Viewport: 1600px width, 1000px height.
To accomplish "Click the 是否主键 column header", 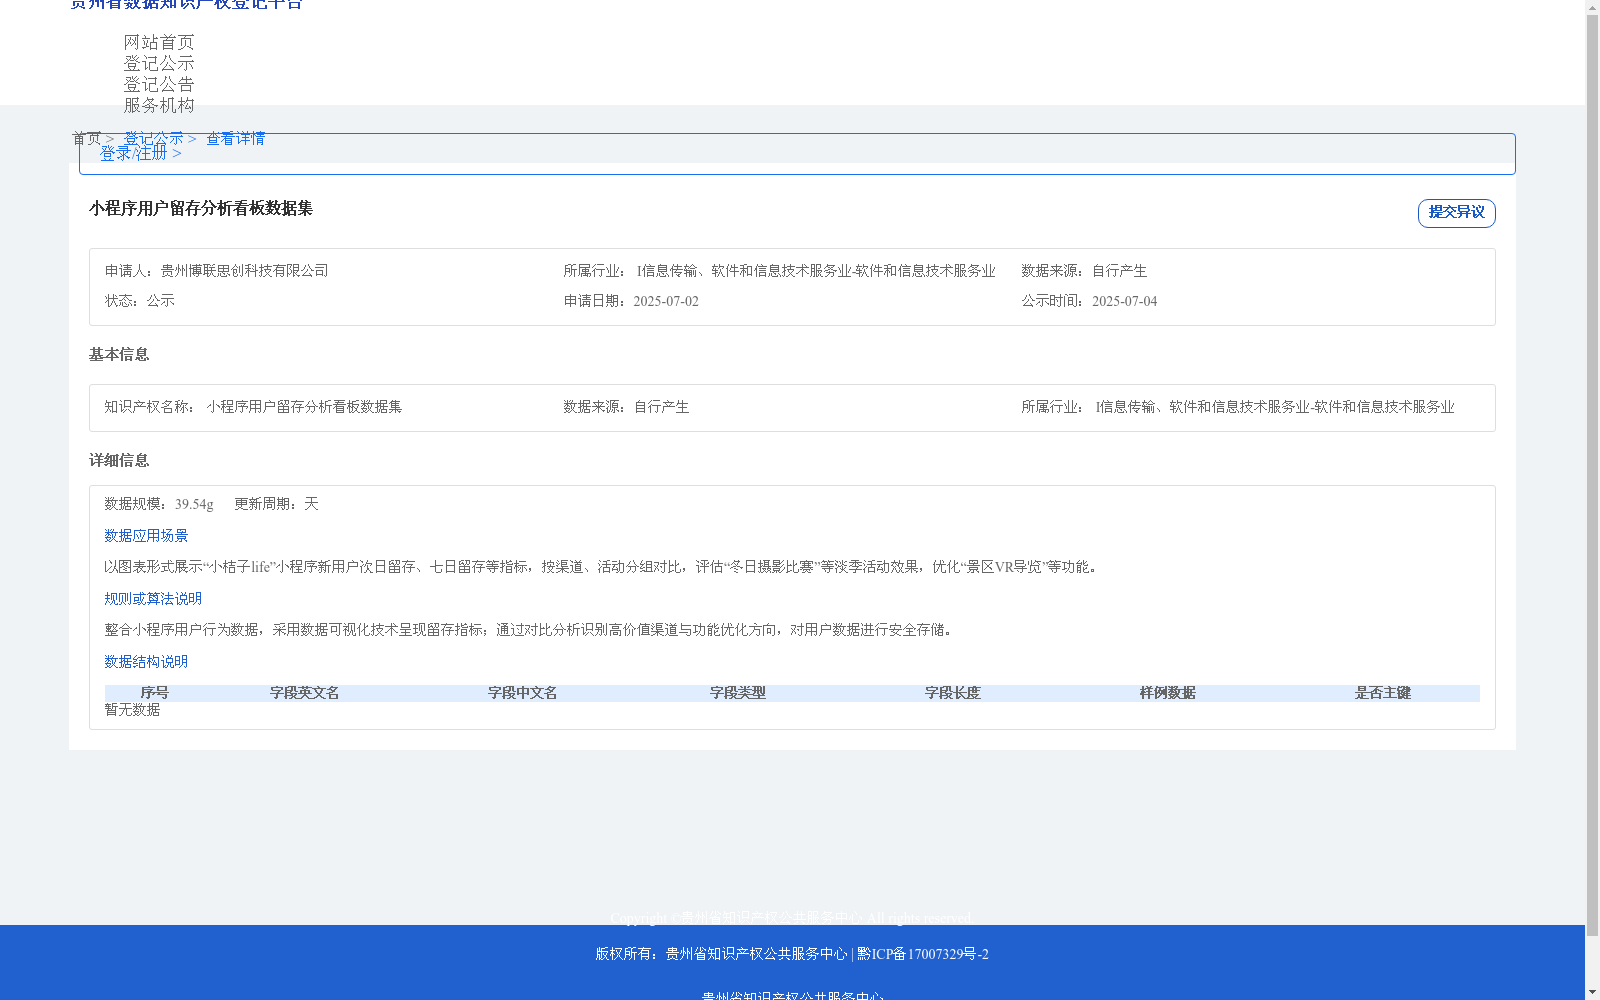I will point(1383,693).
